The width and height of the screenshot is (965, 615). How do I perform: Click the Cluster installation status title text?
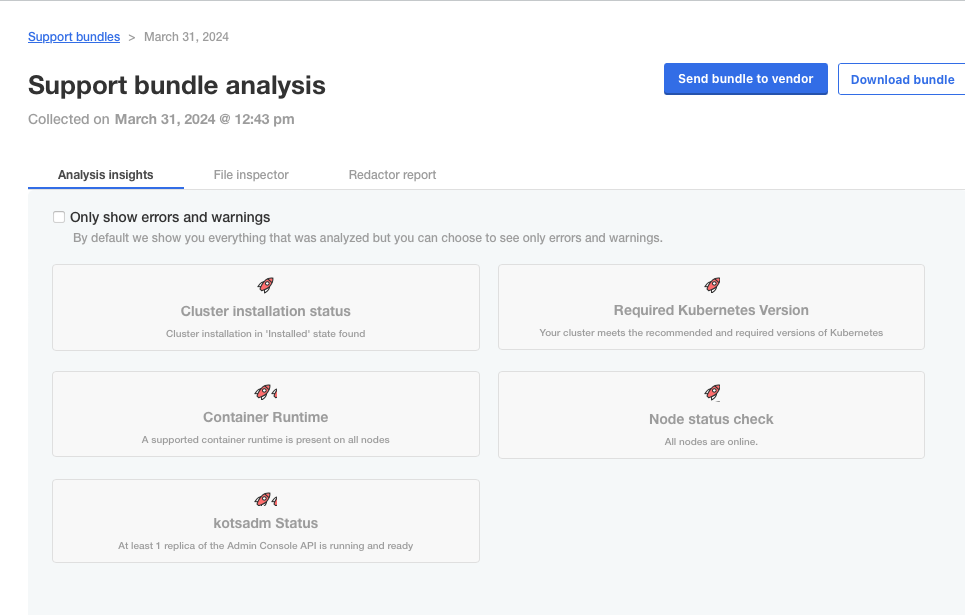tap(266, 311)
